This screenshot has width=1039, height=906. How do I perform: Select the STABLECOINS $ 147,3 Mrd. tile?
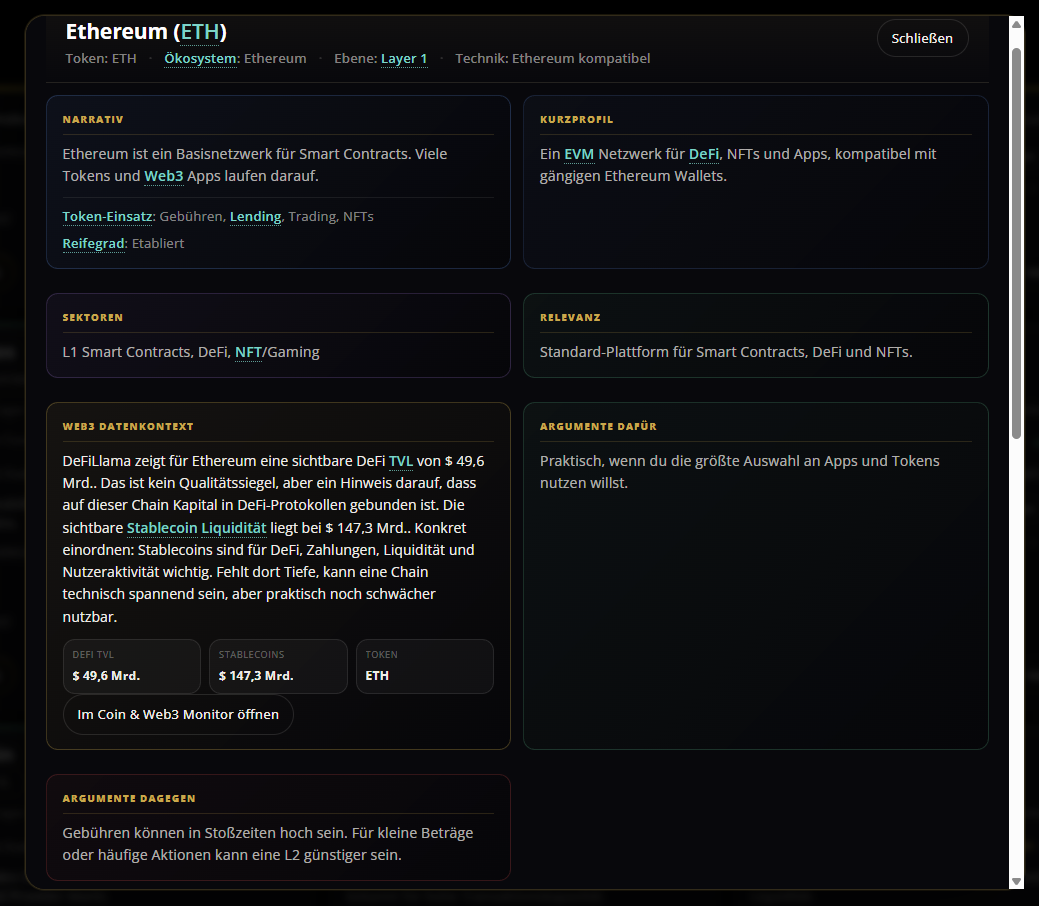click(278, 666)
